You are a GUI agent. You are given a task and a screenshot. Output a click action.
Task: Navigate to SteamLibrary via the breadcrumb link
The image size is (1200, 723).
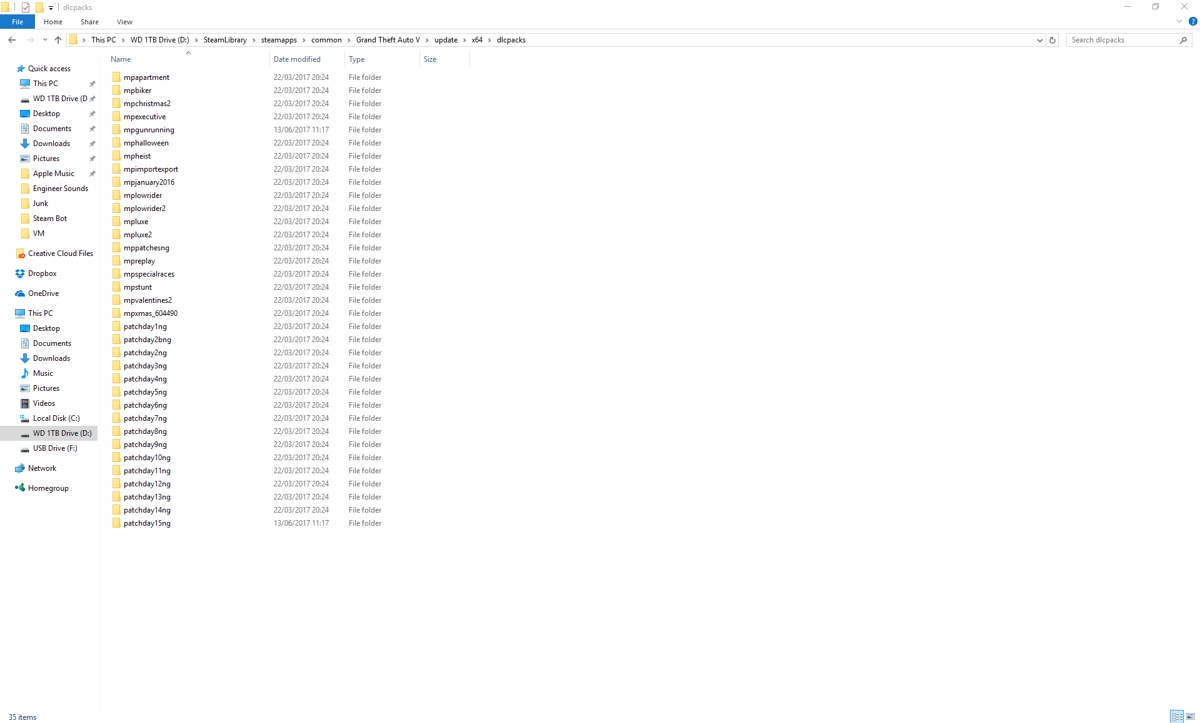pos(225,40)
